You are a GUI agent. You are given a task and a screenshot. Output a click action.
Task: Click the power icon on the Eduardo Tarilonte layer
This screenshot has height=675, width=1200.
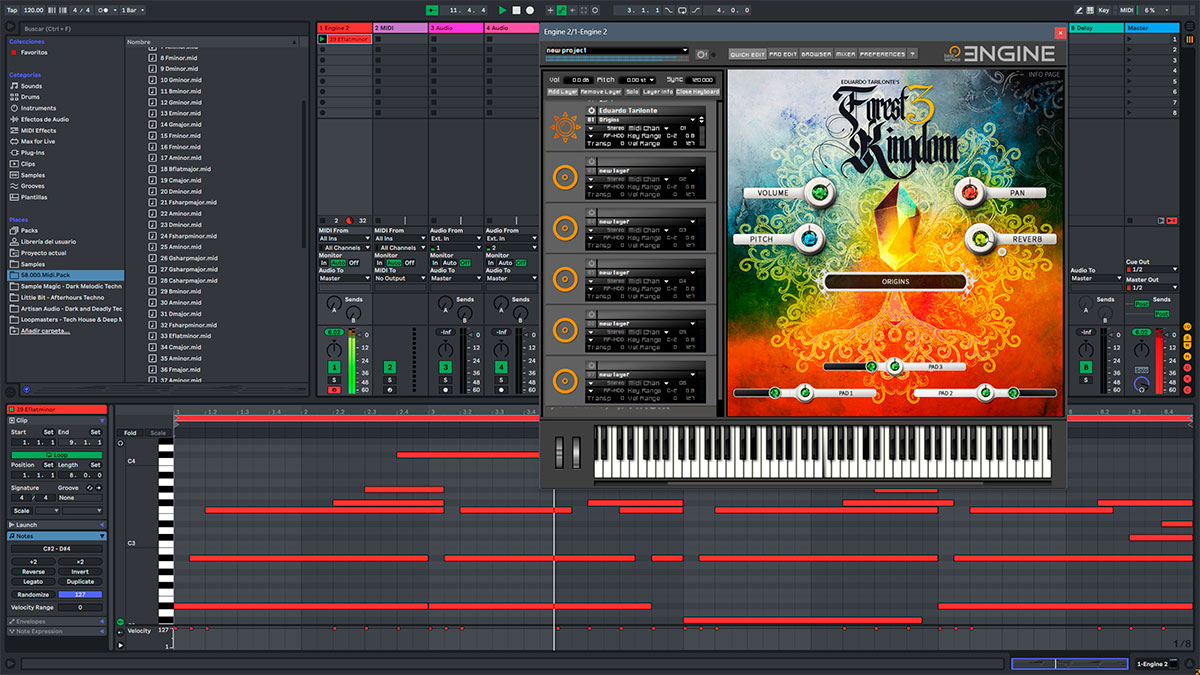click(x=592, y=111)
